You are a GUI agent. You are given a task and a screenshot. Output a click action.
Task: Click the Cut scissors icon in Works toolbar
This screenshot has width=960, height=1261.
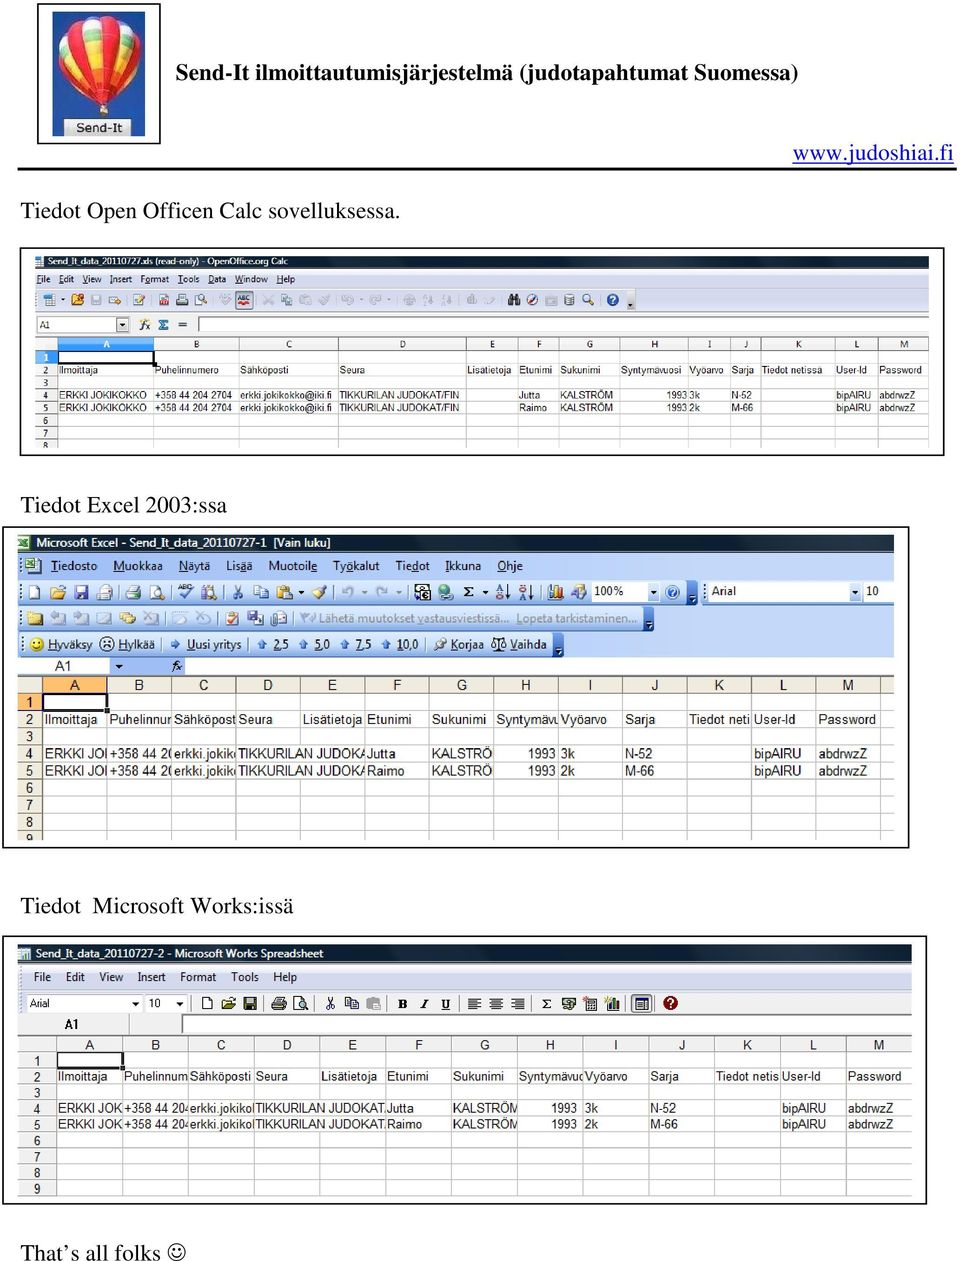click(x=330, y=1003)
